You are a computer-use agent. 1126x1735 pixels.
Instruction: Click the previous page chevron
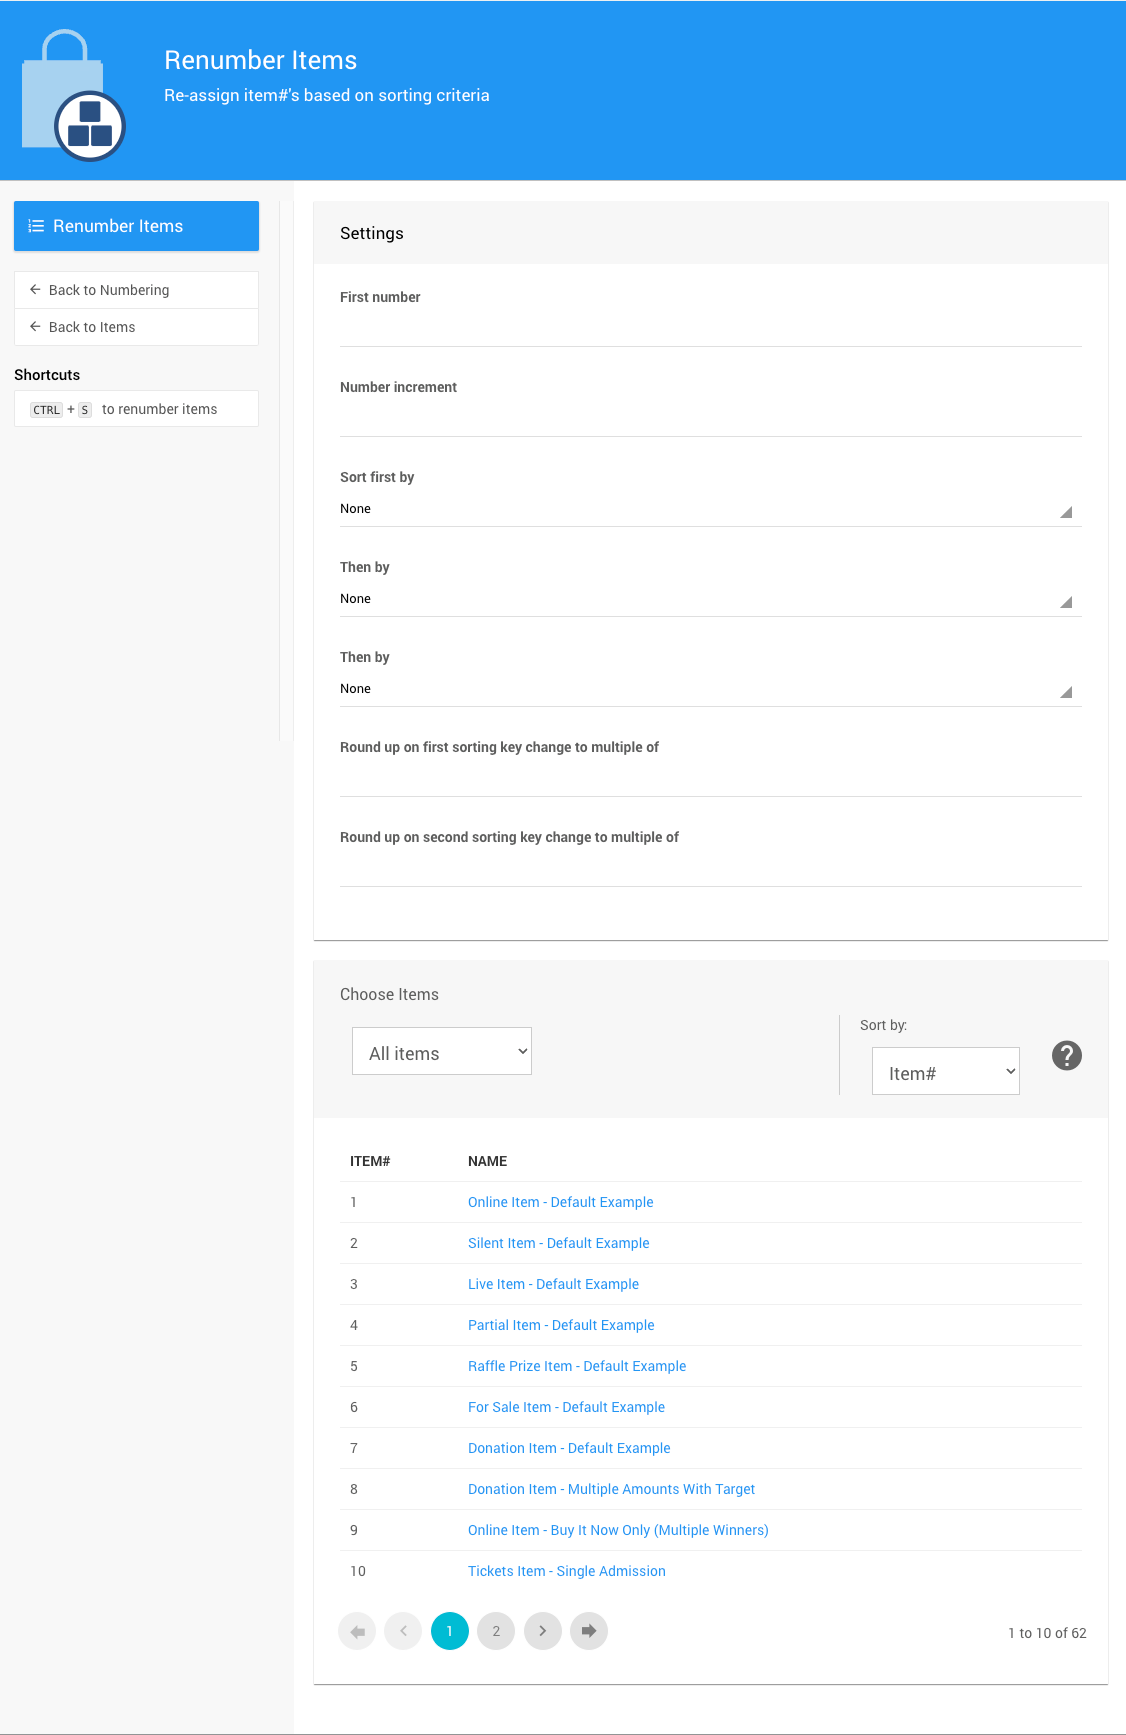[x=403, y=1631]
